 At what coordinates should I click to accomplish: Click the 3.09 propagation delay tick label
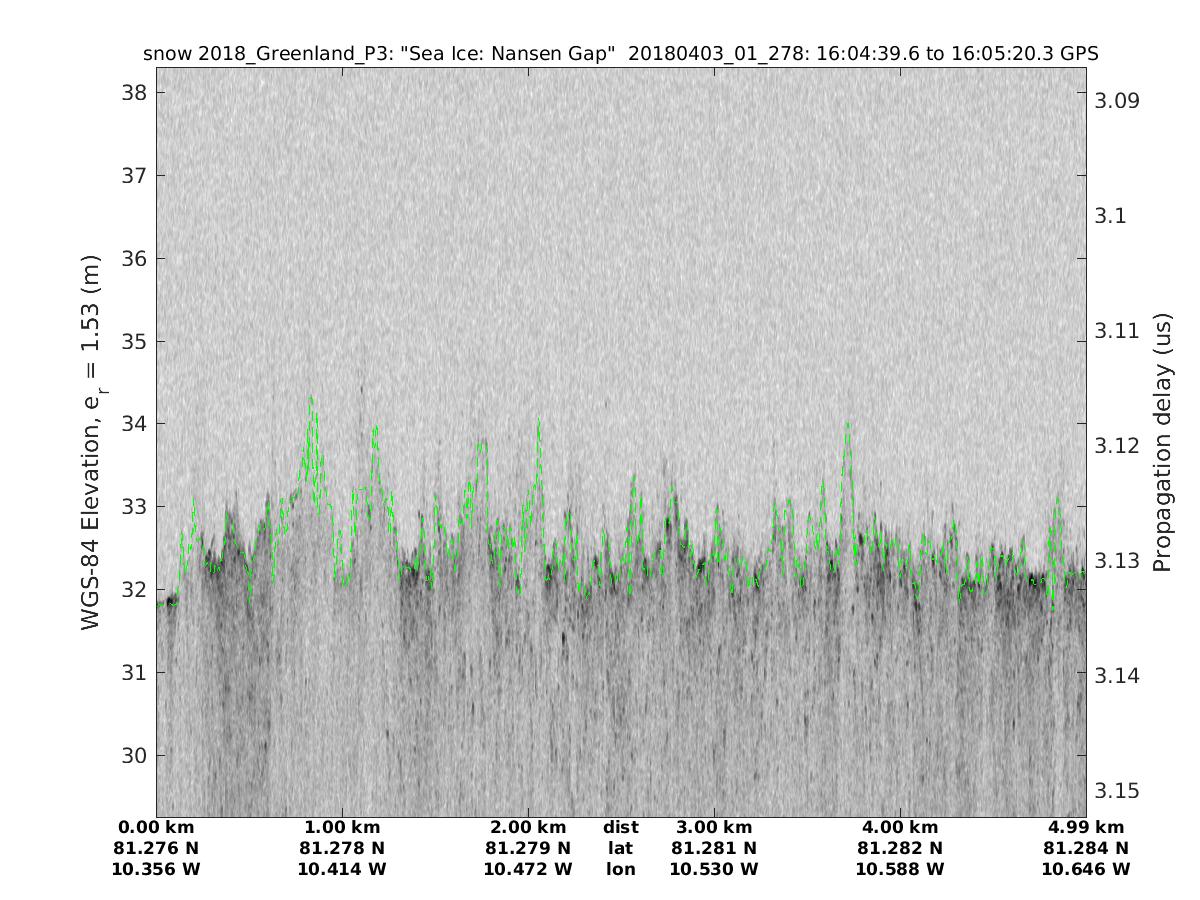tap(1117, 101)
